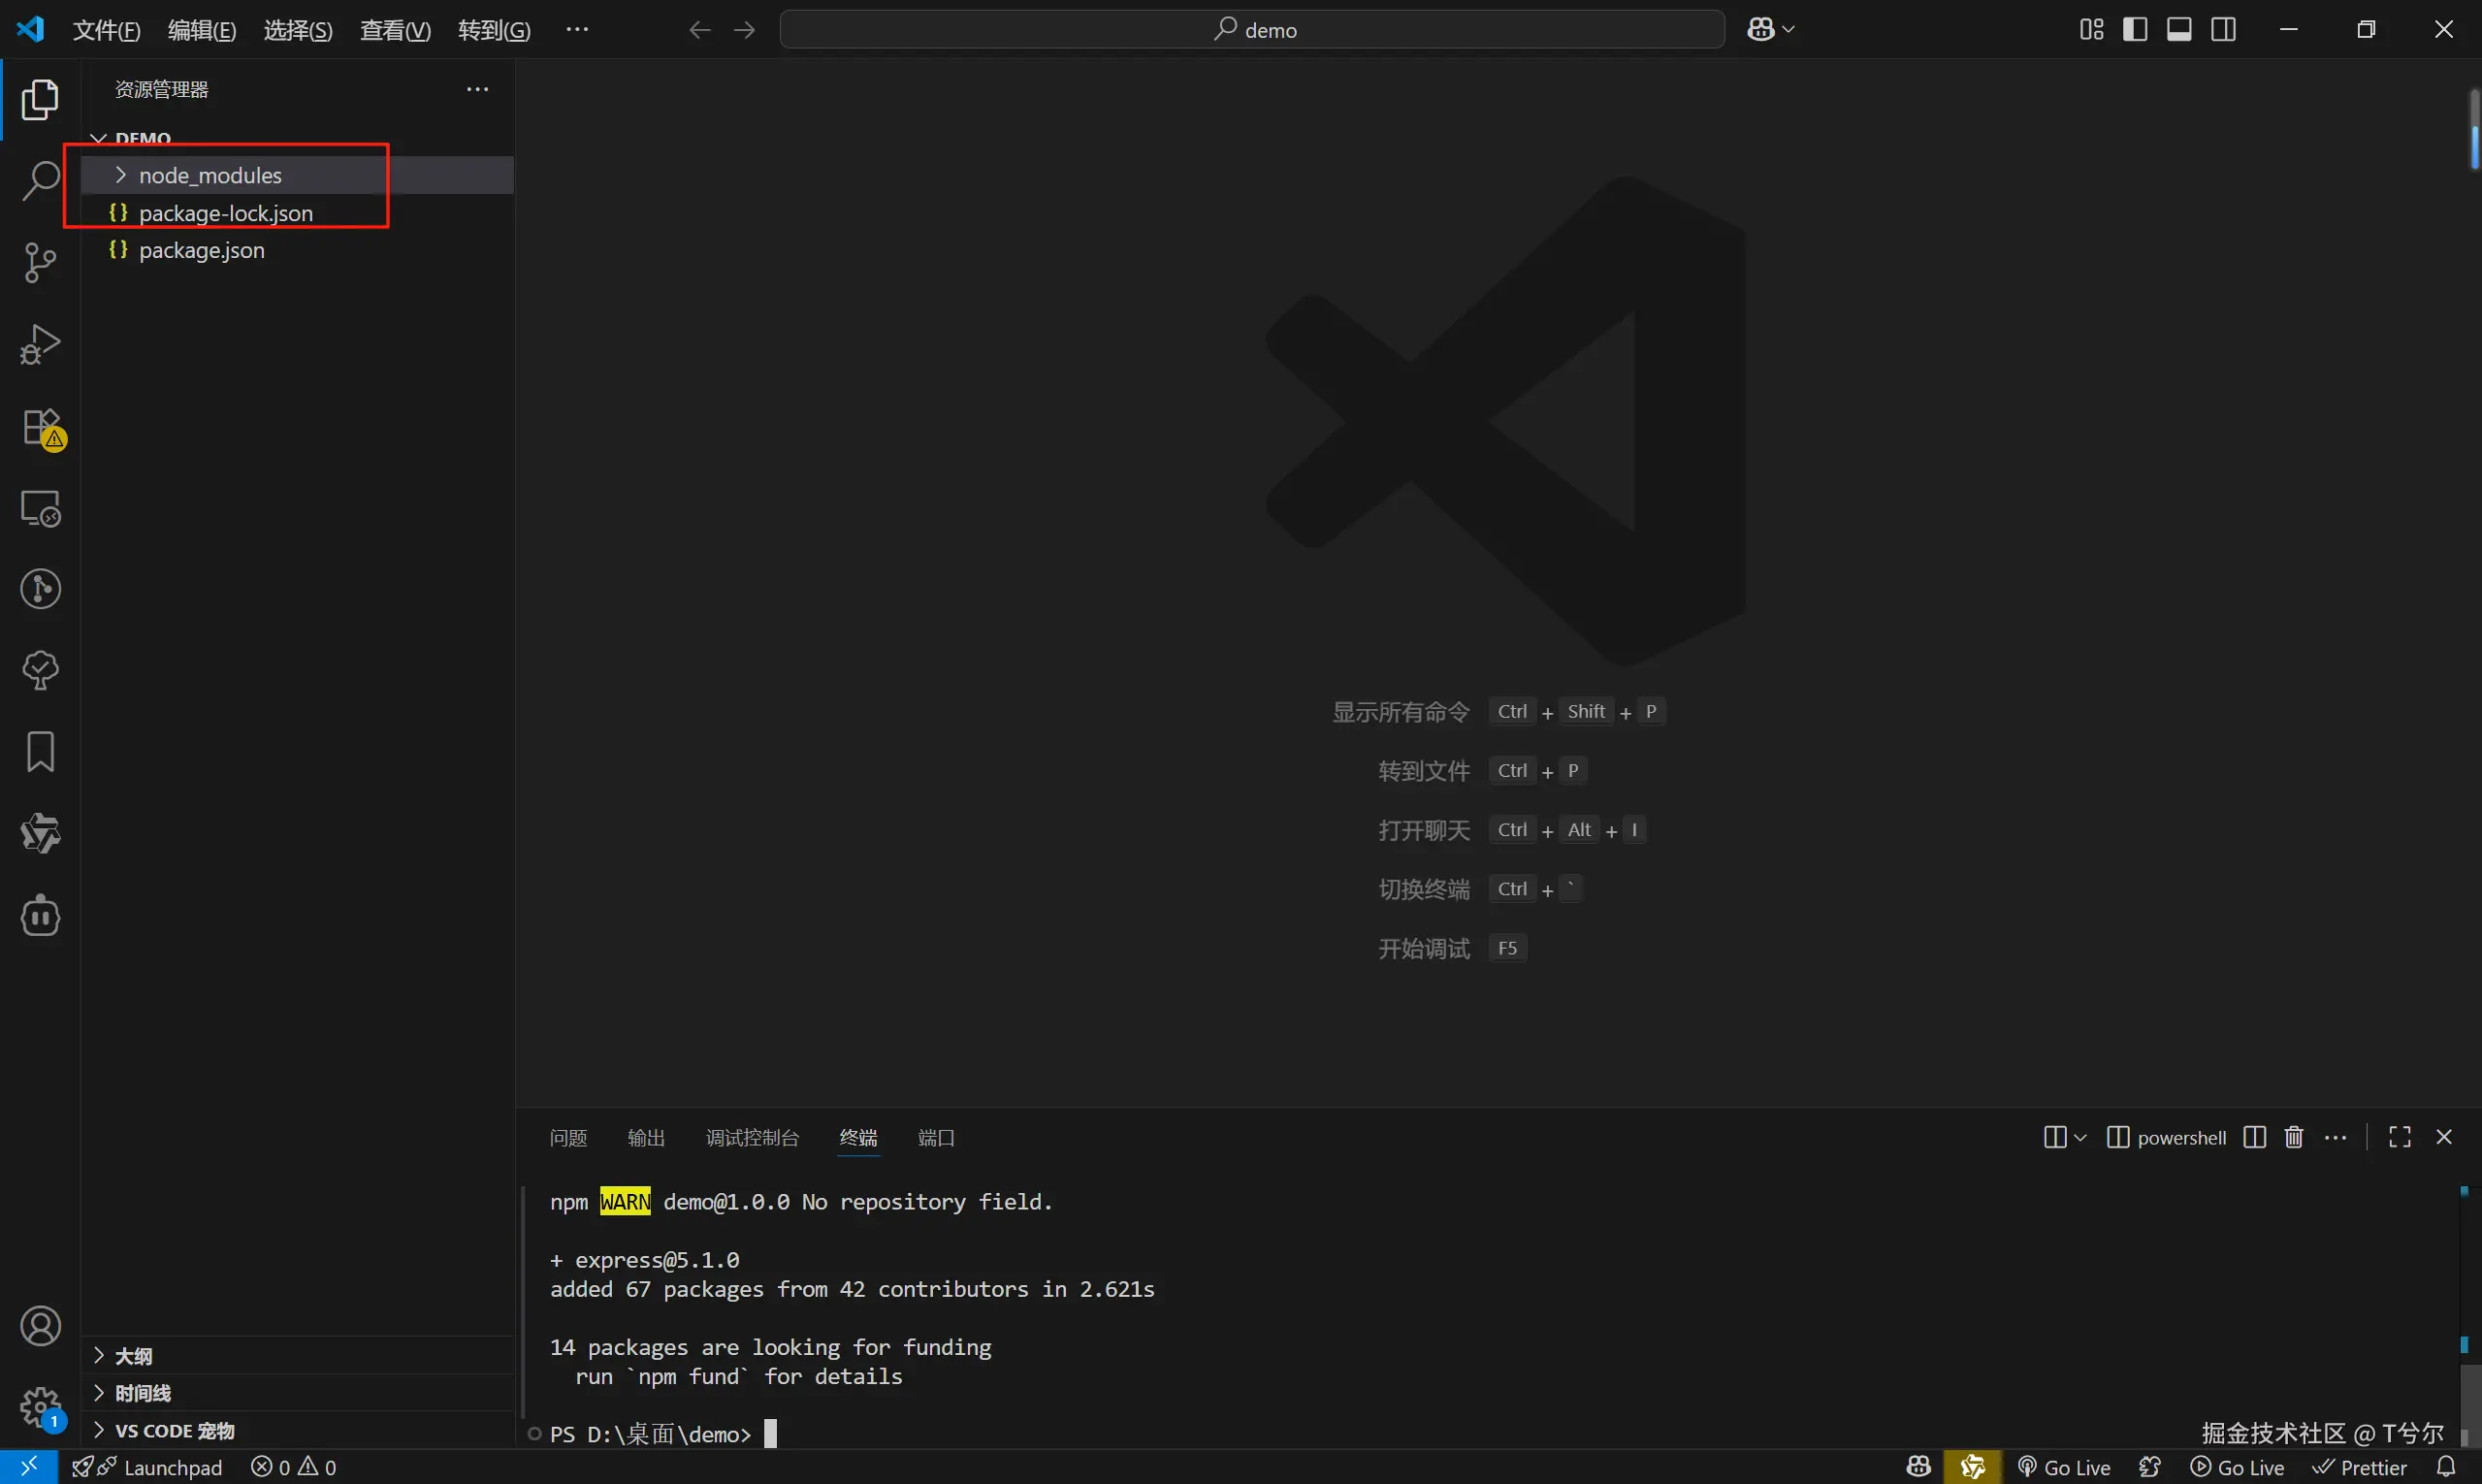
Task: Open the Bookmarks sidebar icon
Action: [x=40, y=752]
